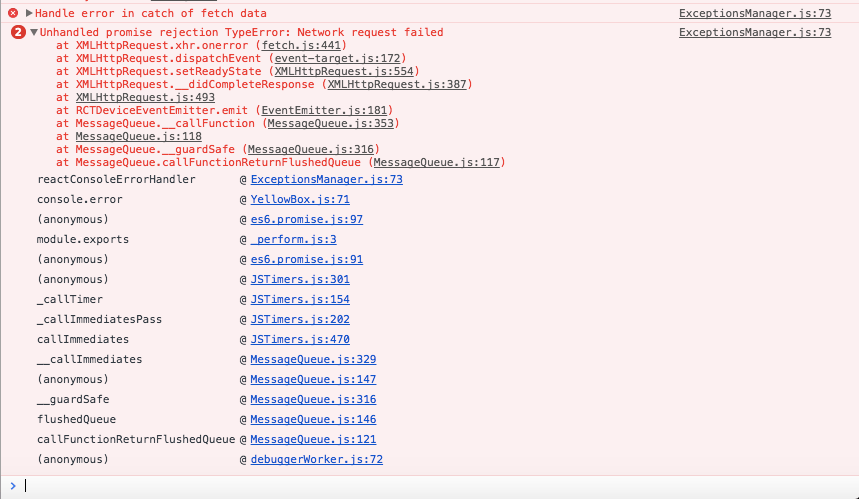Open JSTimers.js:301 link

point(300,279)
